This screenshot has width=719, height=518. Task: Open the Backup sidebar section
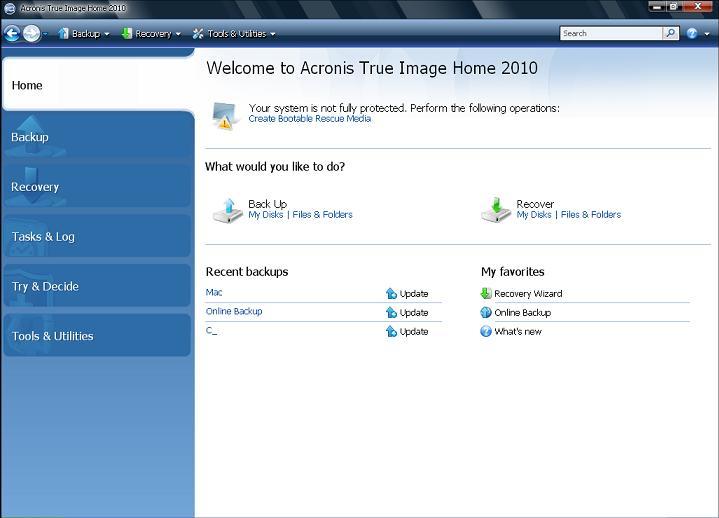click(97, 137)
